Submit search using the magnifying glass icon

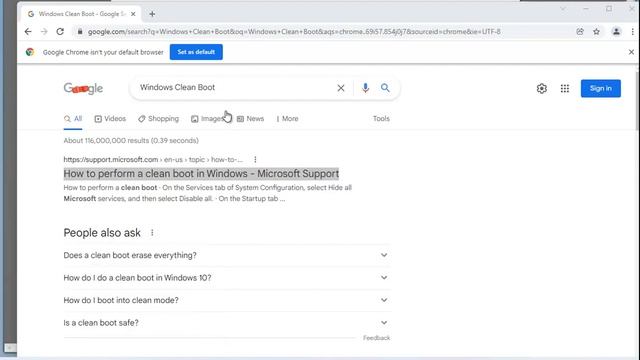[385, 88]
